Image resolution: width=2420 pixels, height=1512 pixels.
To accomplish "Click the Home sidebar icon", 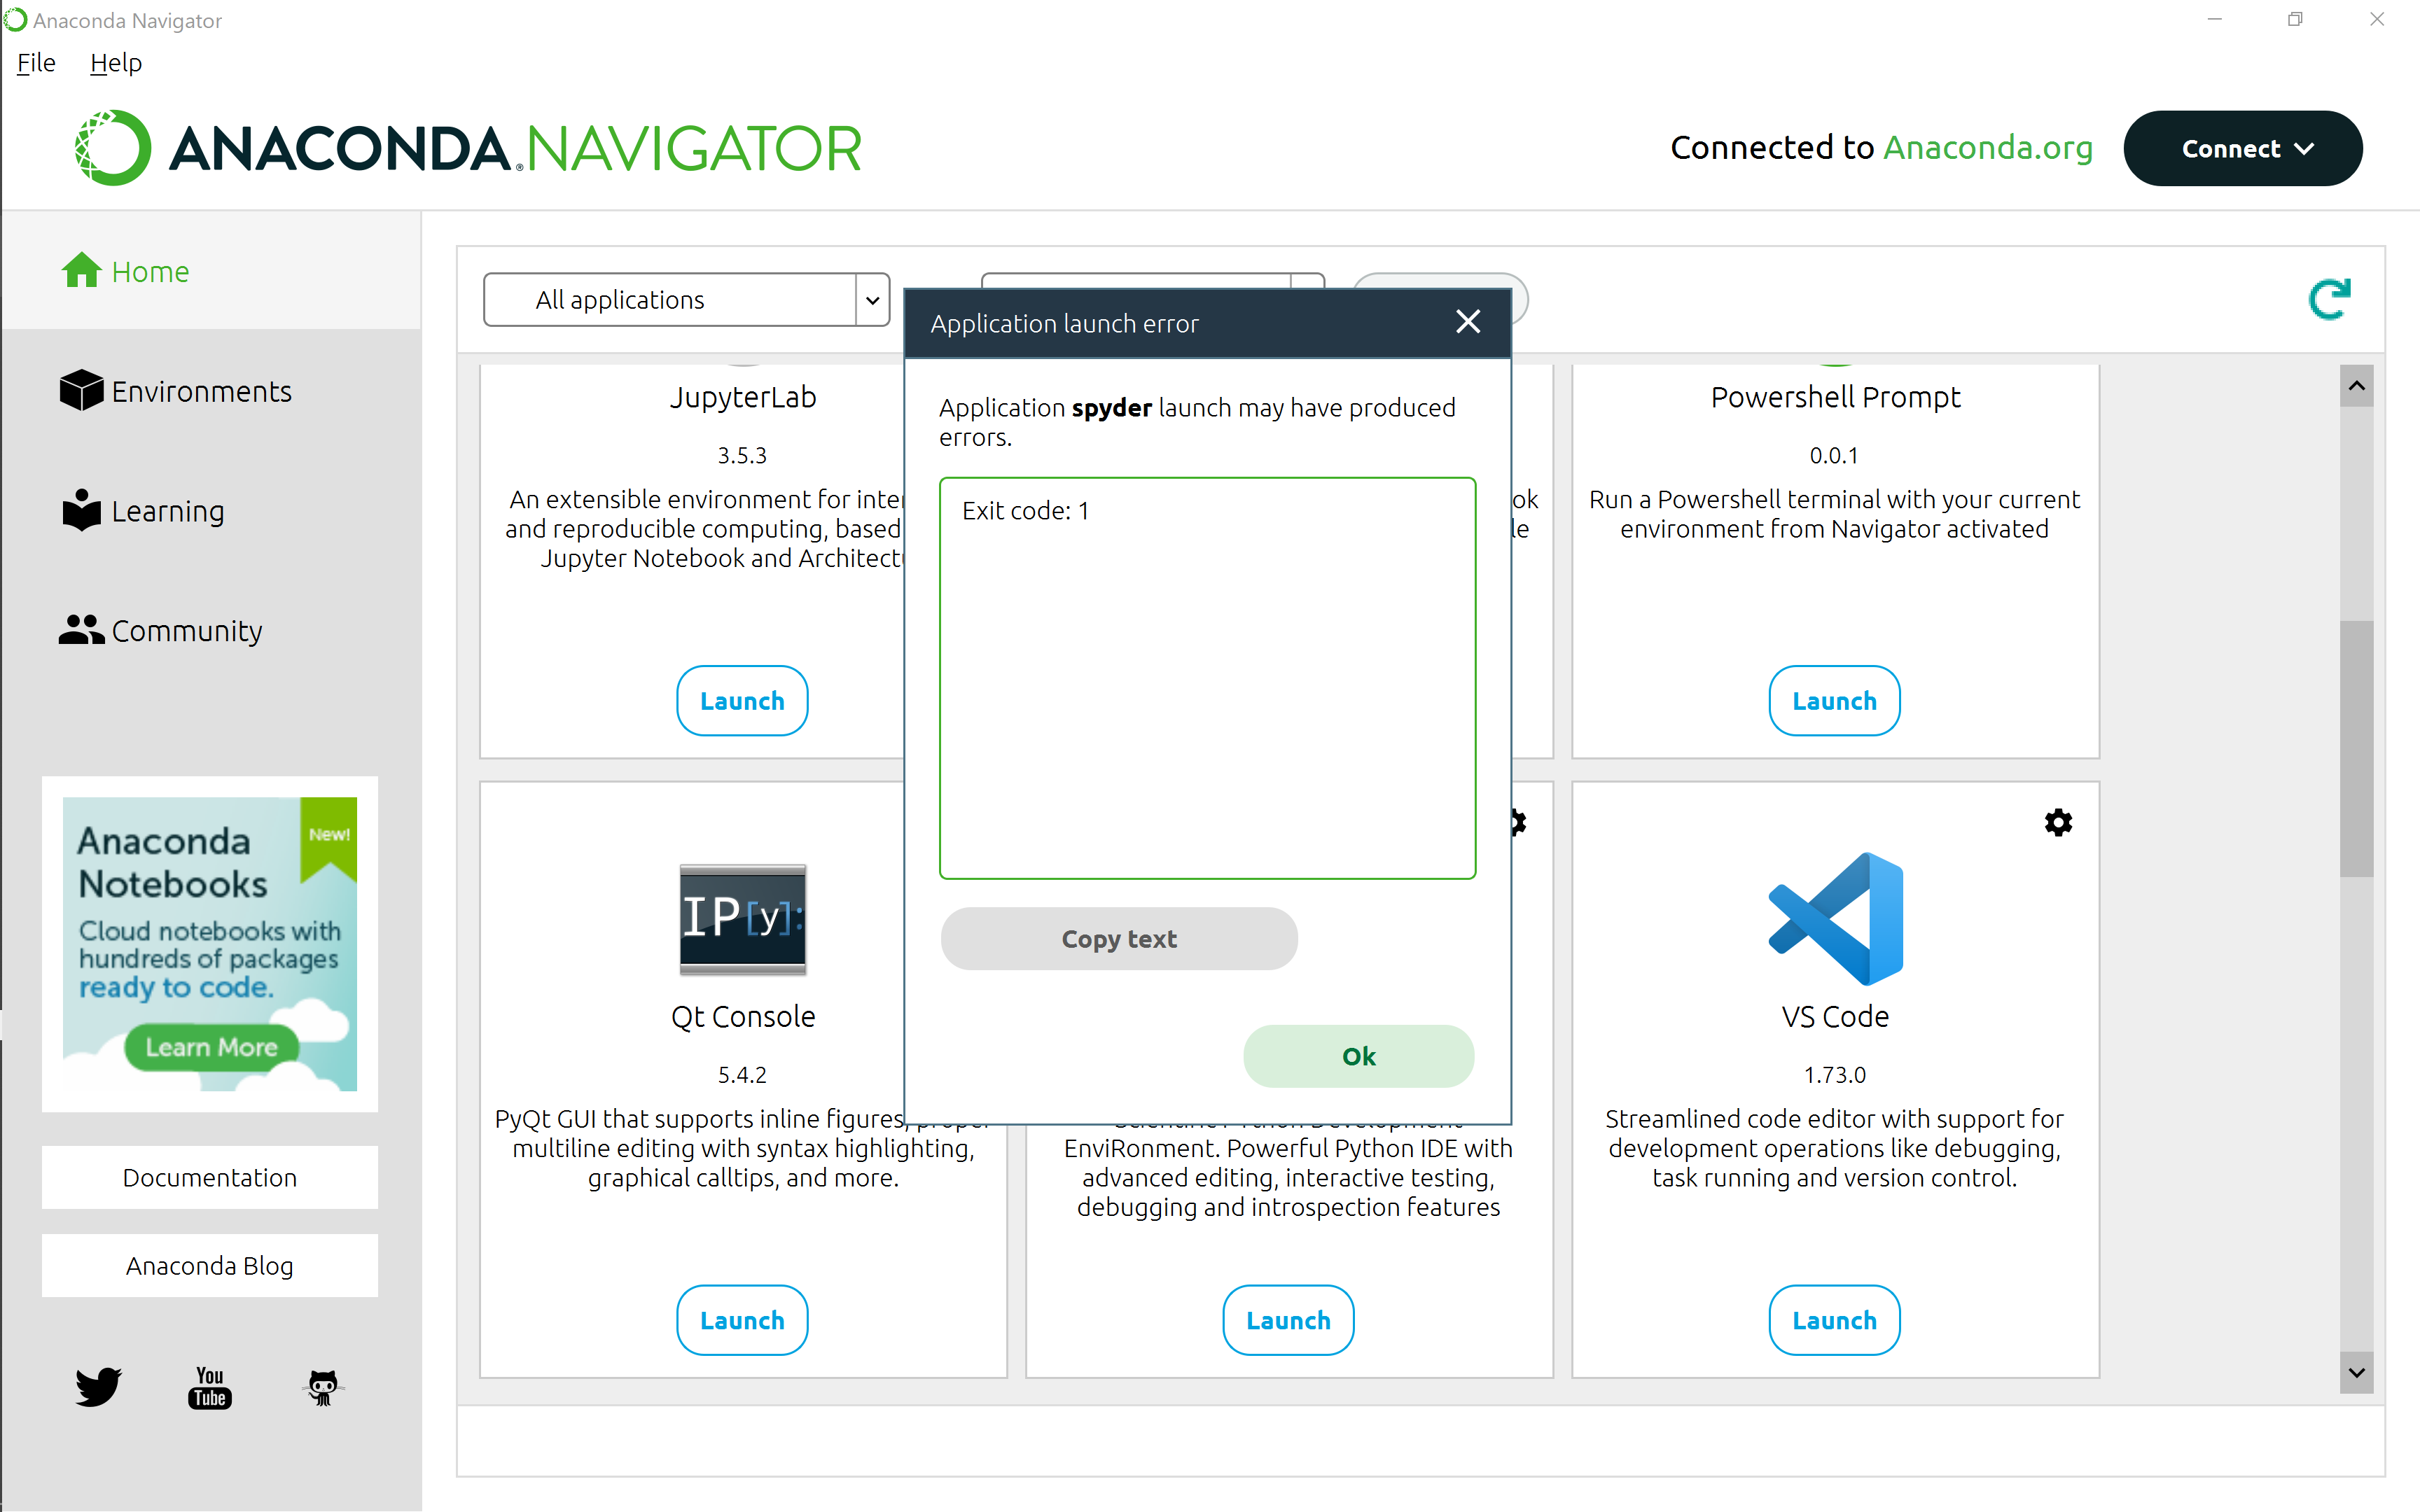I will click(82, 270).
